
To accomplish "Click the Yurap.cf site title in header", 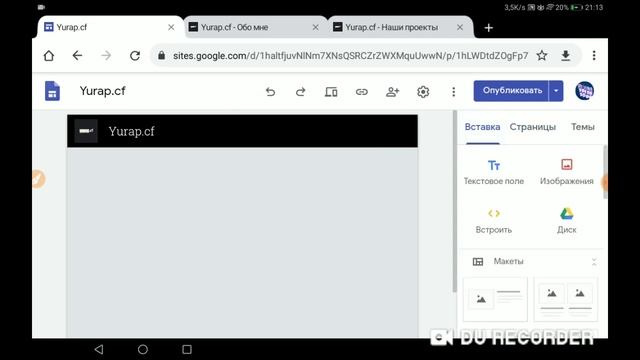I will pyautogui.click(x=131, y=131).
